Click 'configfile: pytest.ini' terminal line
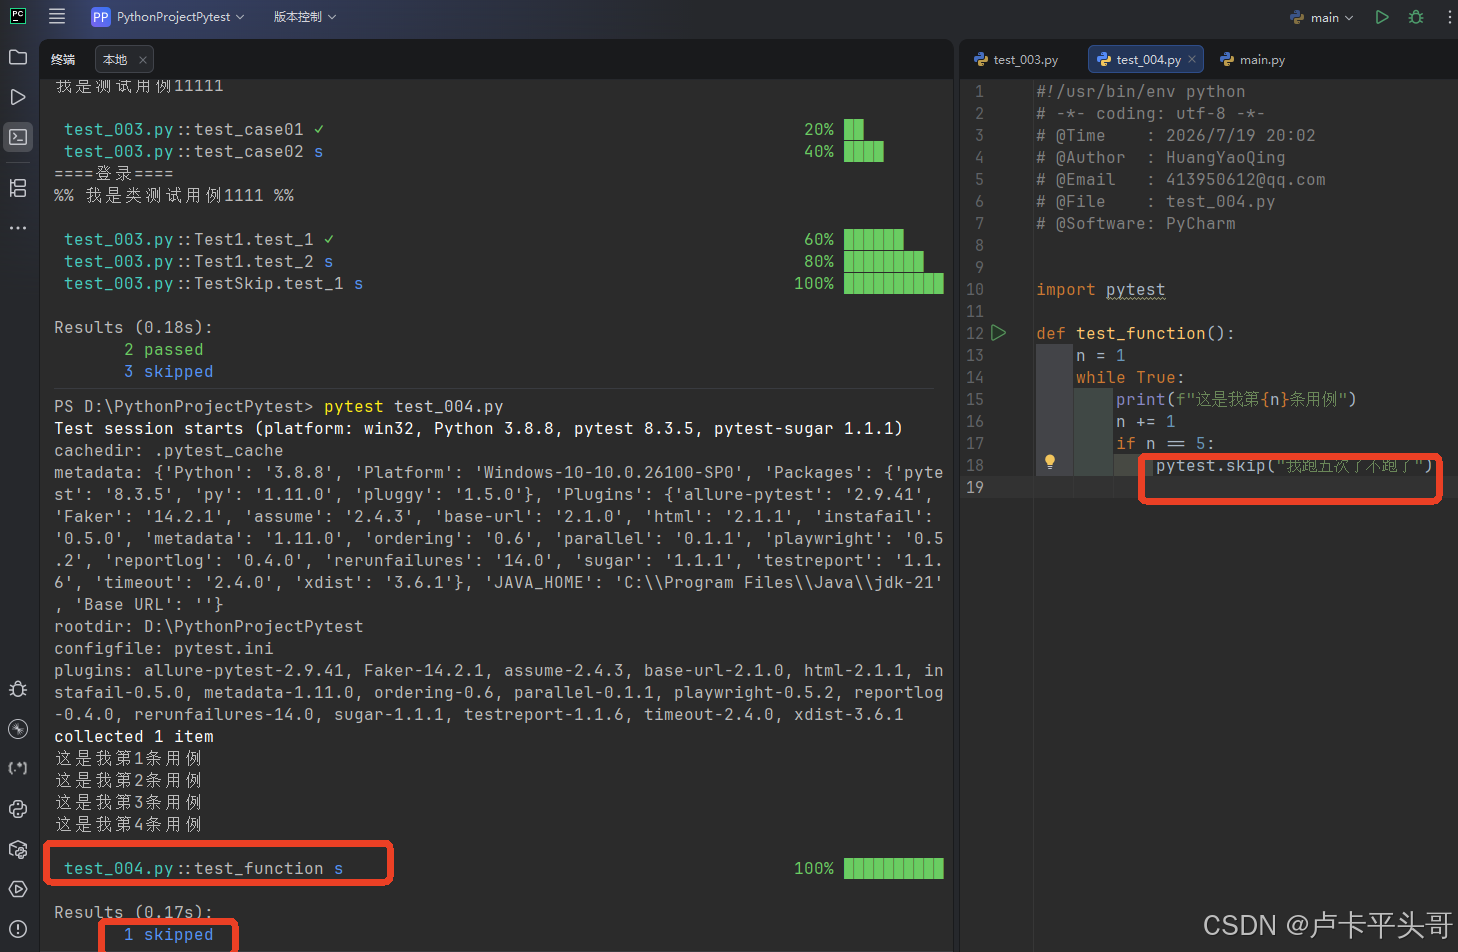The width and height of the screenshot is (1458, 952). 164,649
